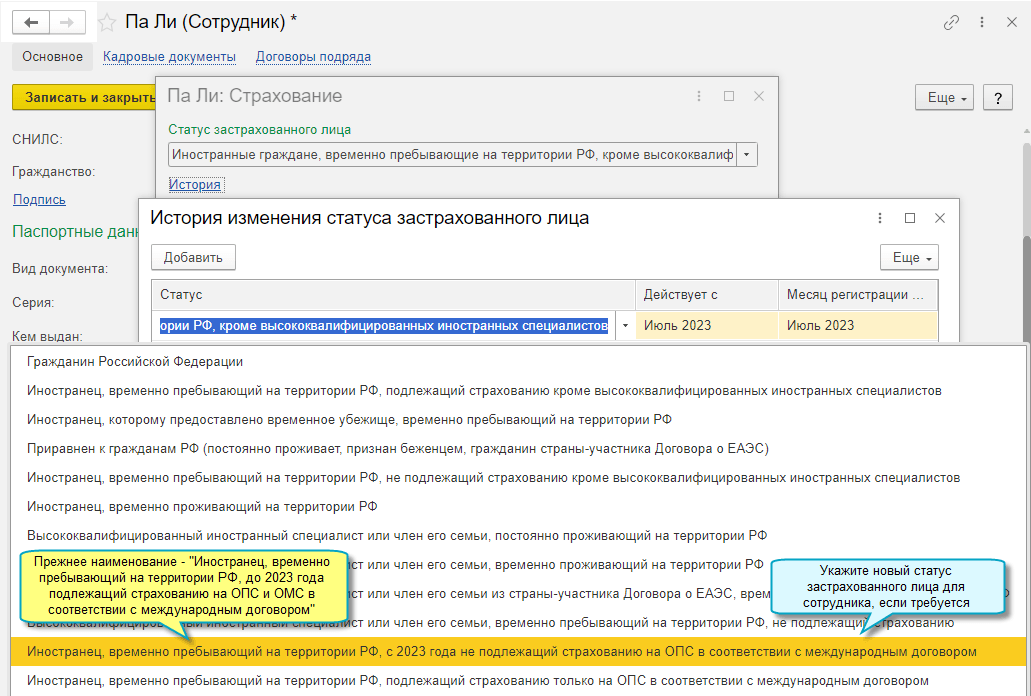Open main window kebab menu
This screenshot has width=1031, height=696.
point(981,22)
